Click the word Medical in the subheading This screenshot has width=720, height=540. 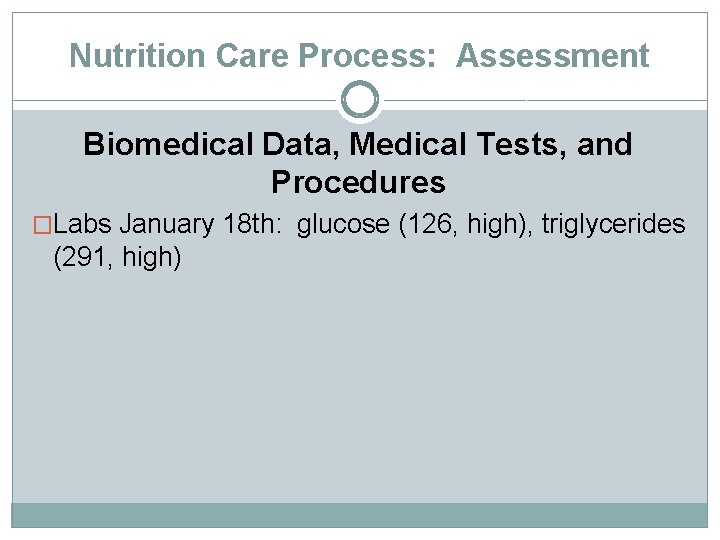[408, 144]
